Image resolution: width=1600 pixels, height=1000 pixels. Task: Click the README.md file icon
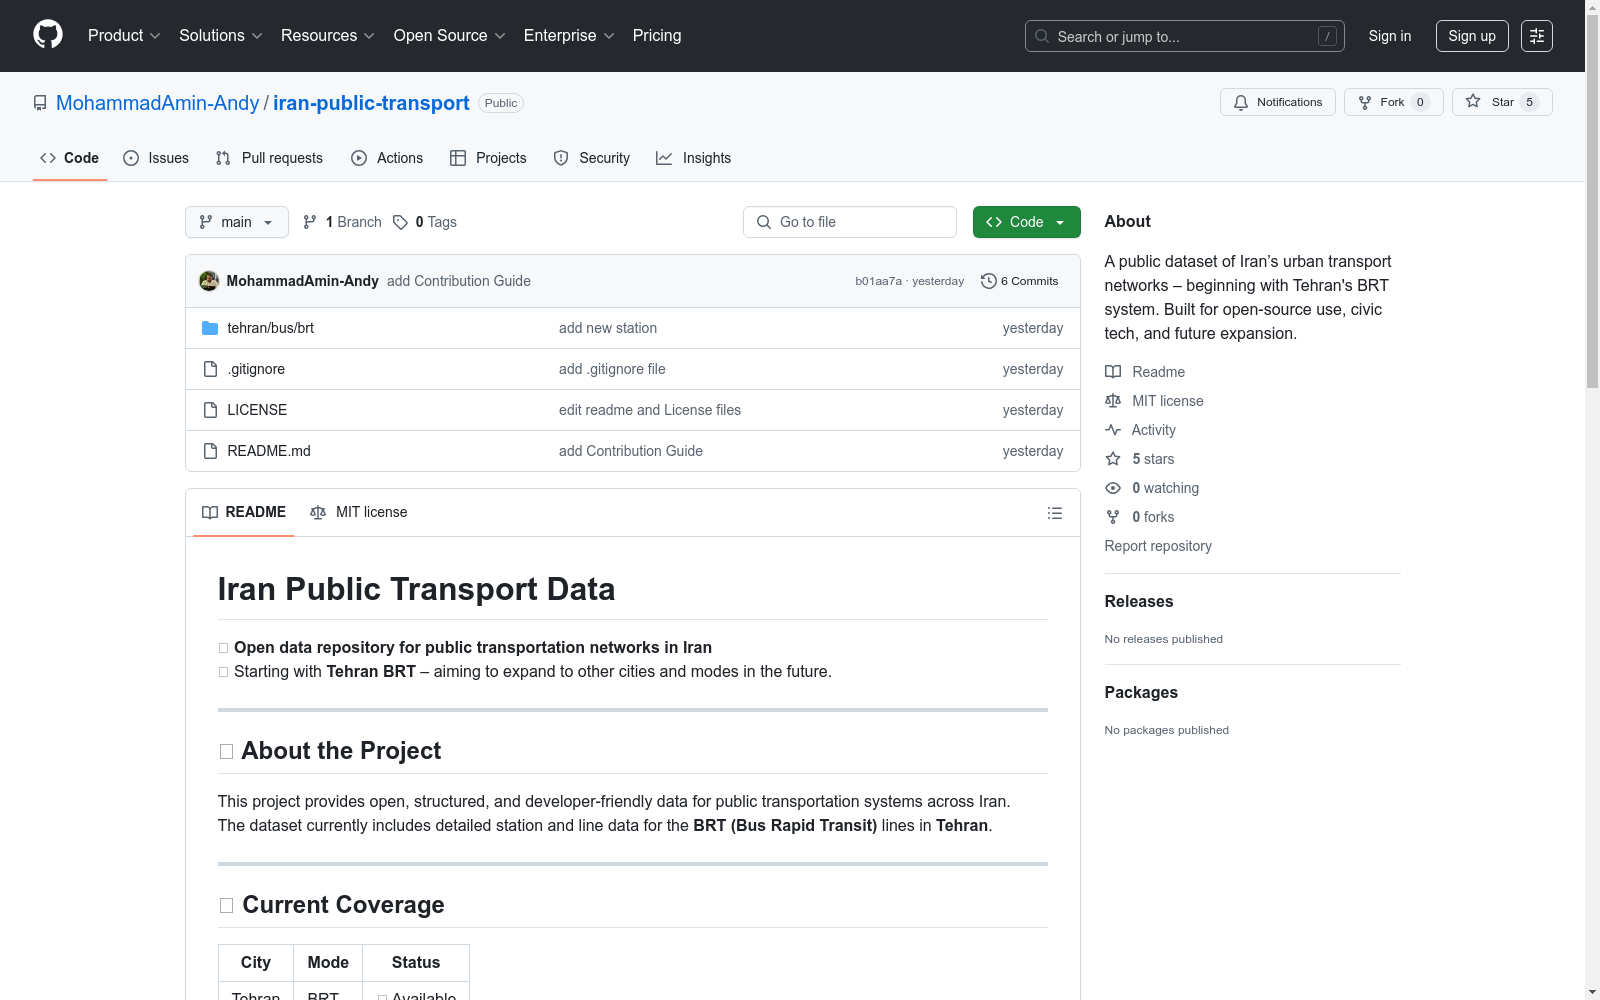click(210, 451)
